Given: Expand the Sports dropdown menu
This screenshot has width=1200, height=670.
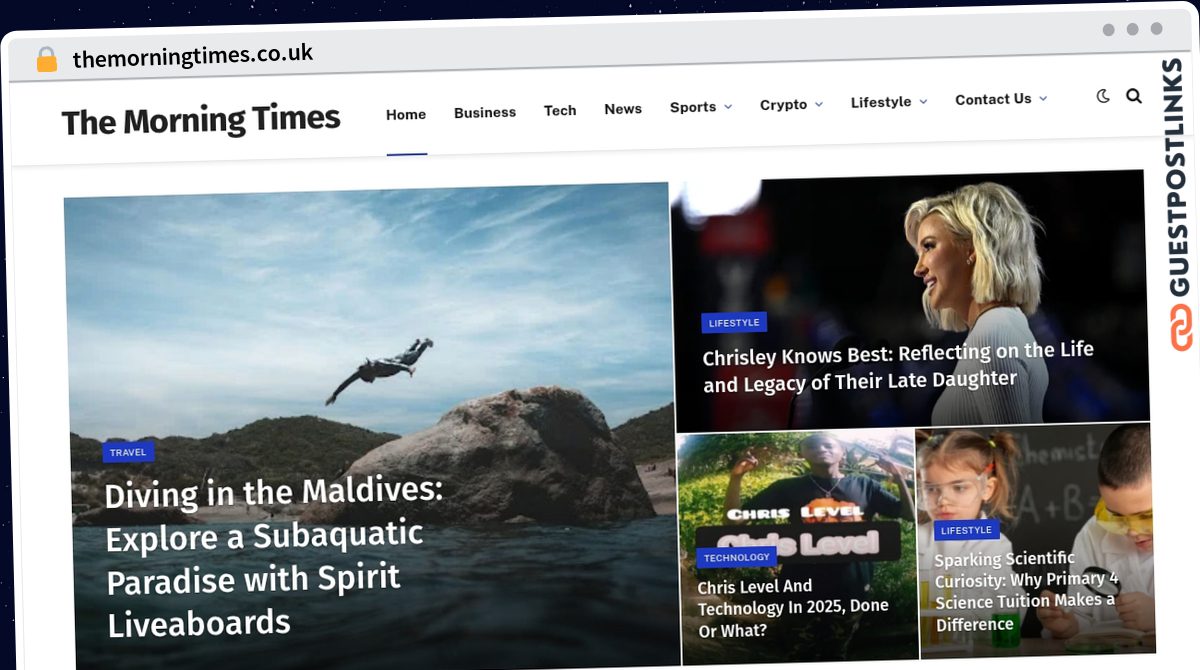Looking at the screenshot, I should 700,107.
